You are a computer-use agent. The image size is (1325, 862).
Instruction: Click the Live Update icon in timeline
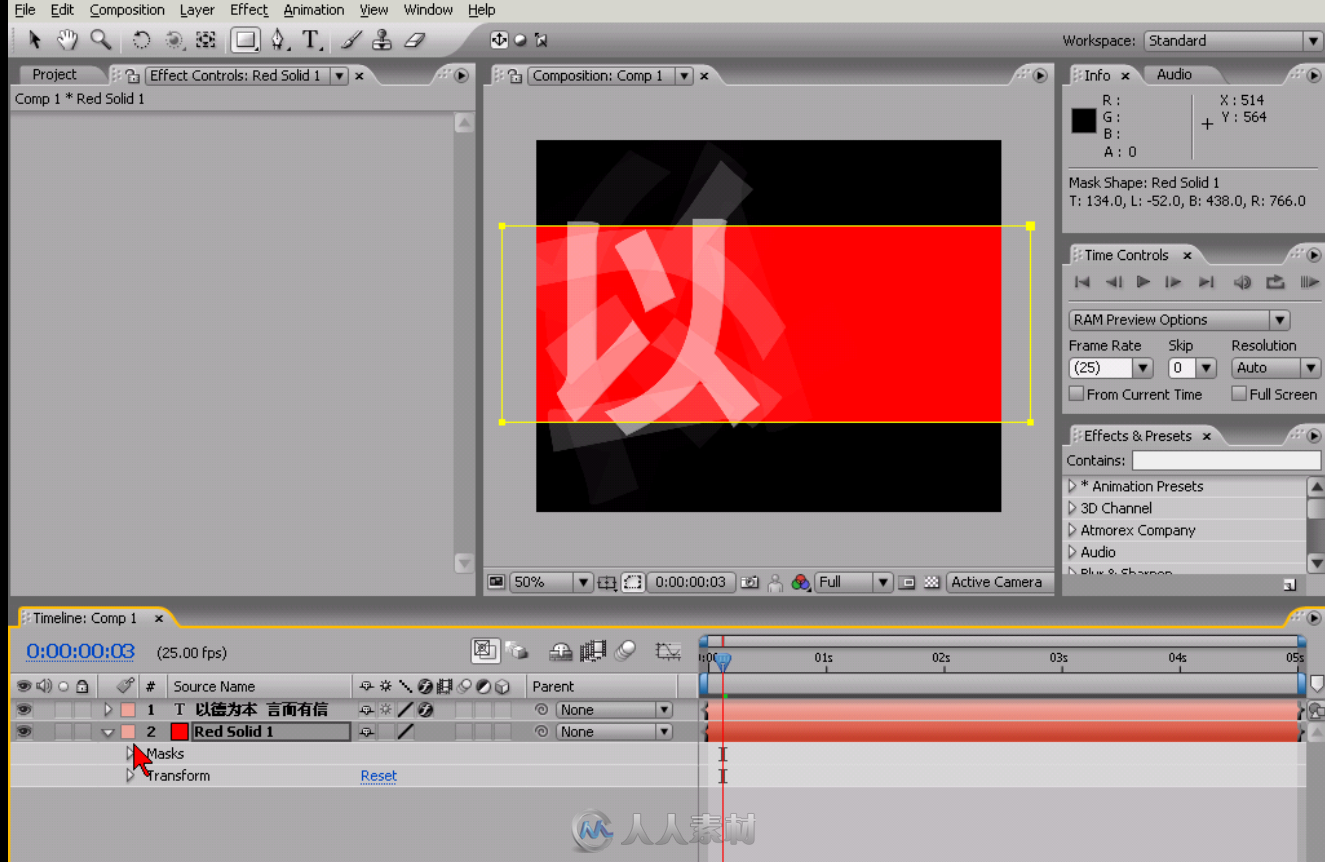[x=485, y=651]
